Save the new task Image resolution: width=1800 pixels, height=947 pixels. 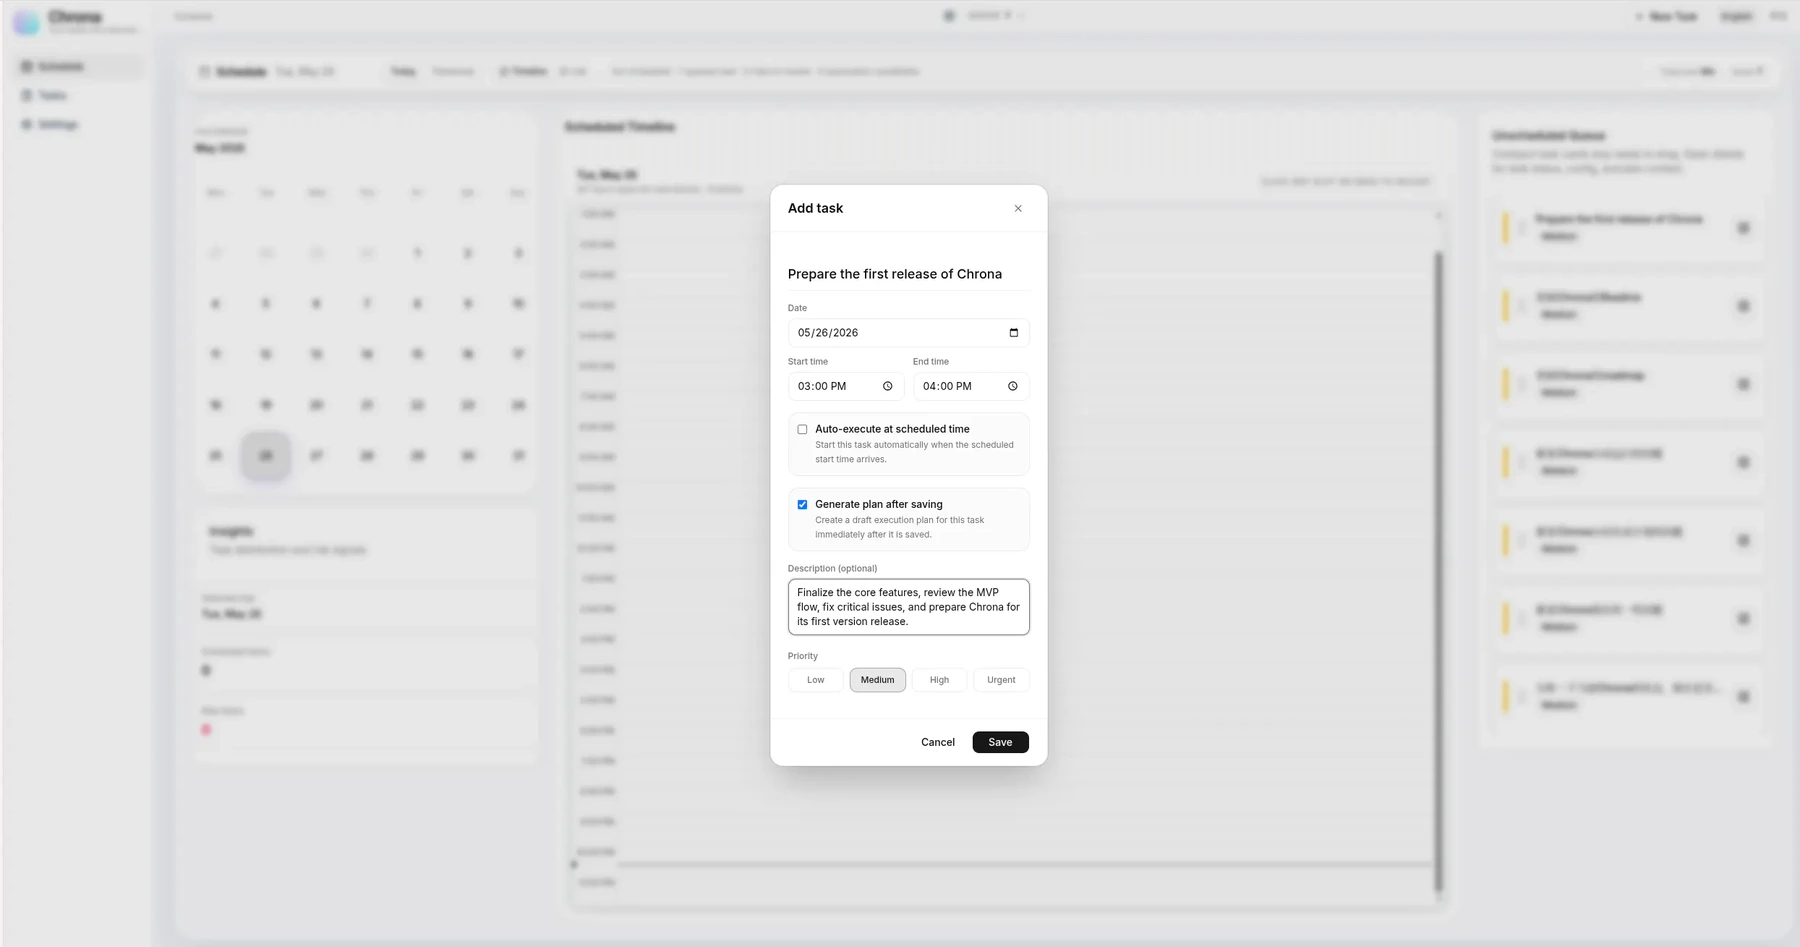point(1000,742)
